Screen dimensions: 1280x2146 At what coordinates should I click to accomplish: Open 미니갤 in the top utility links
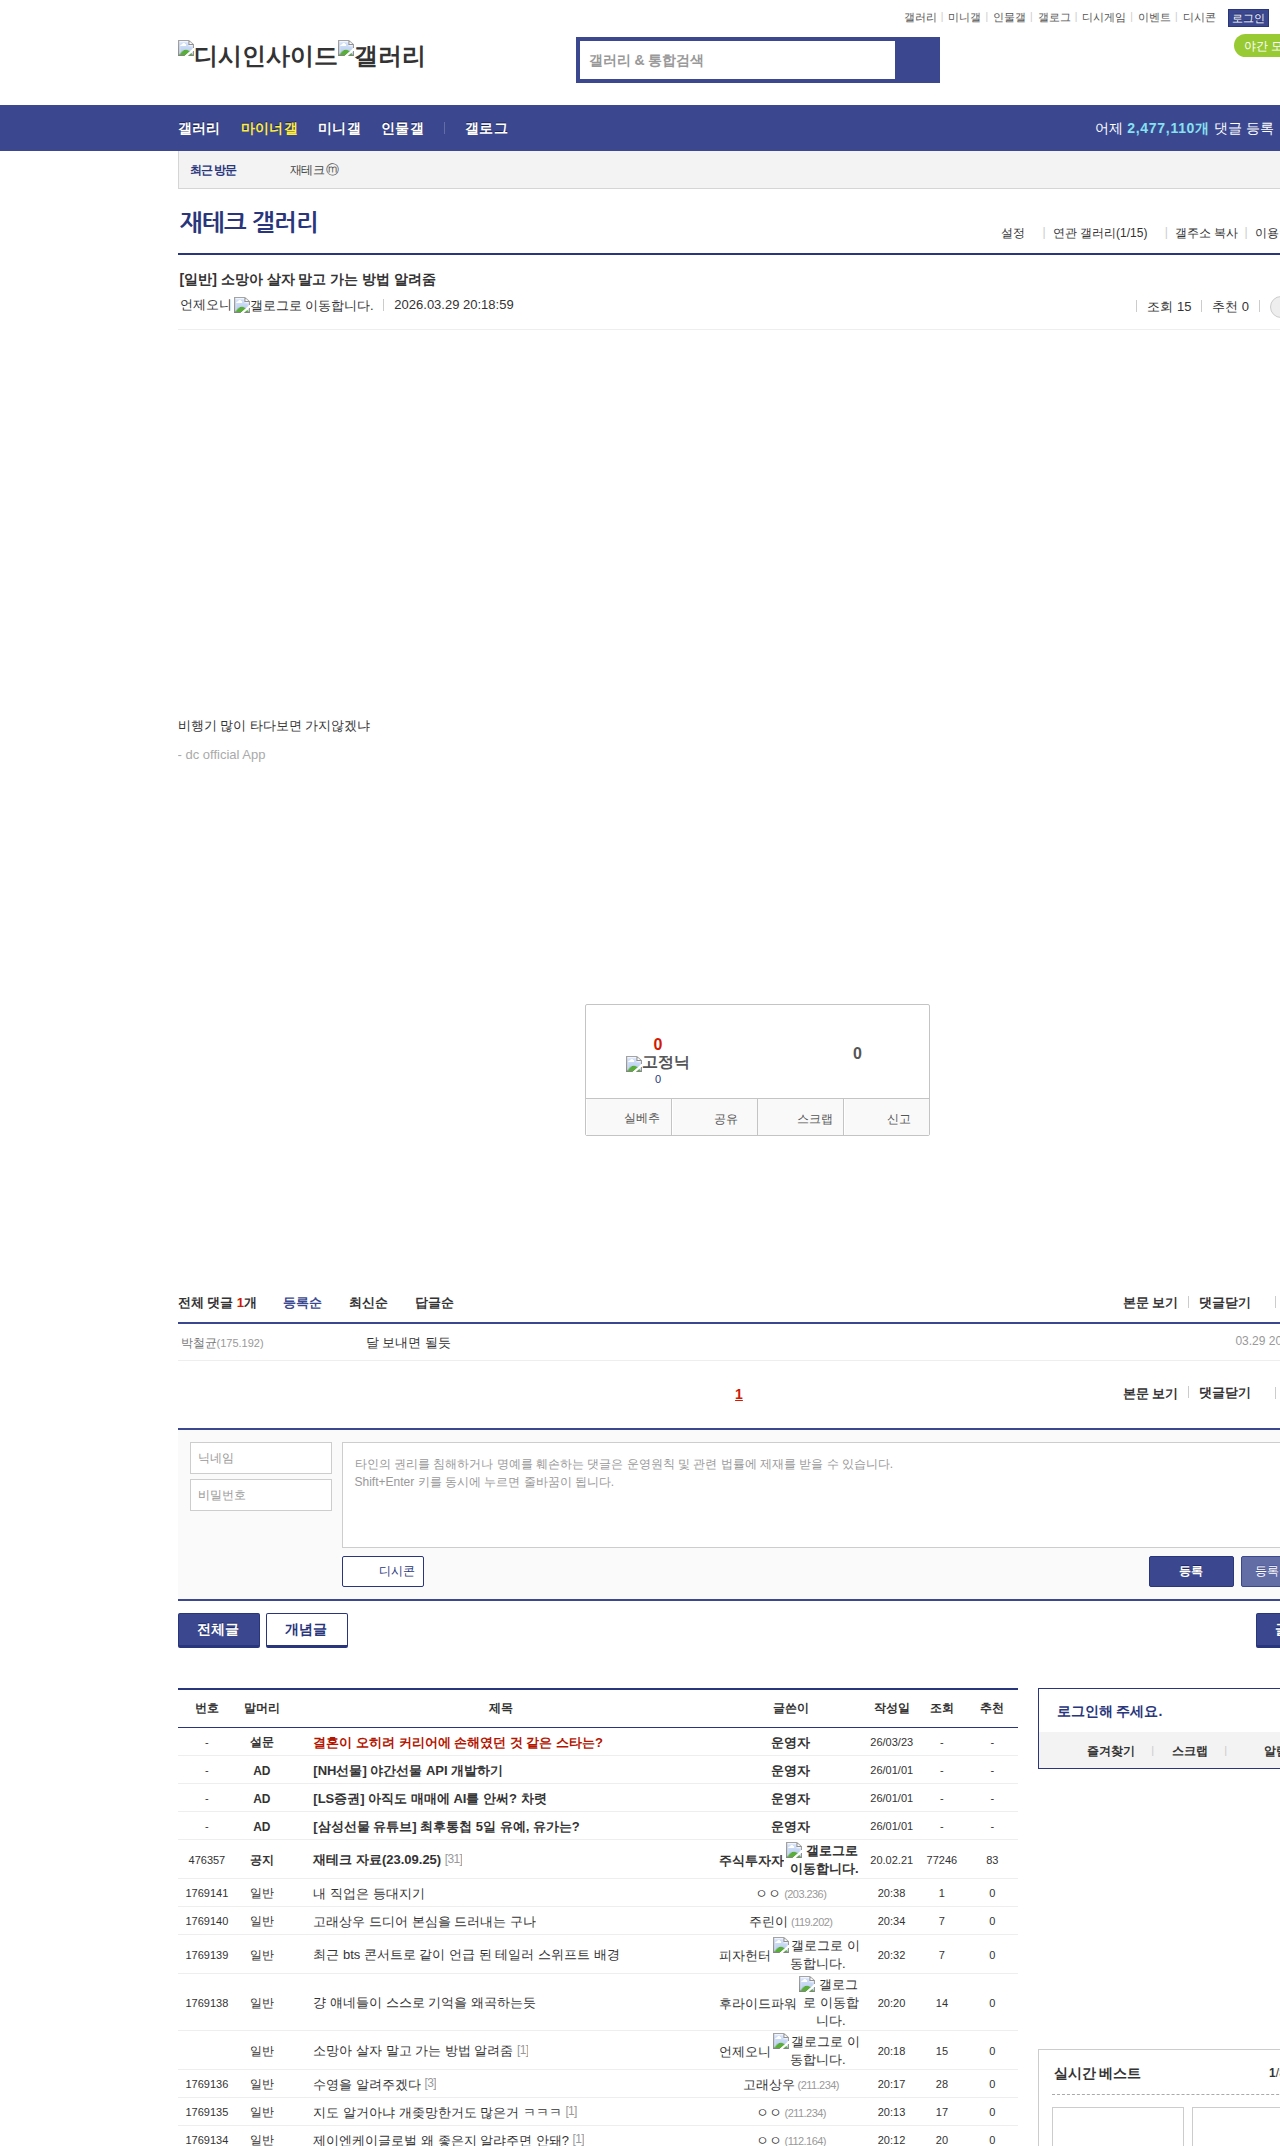pyautogui.click(x=964, y=18)
